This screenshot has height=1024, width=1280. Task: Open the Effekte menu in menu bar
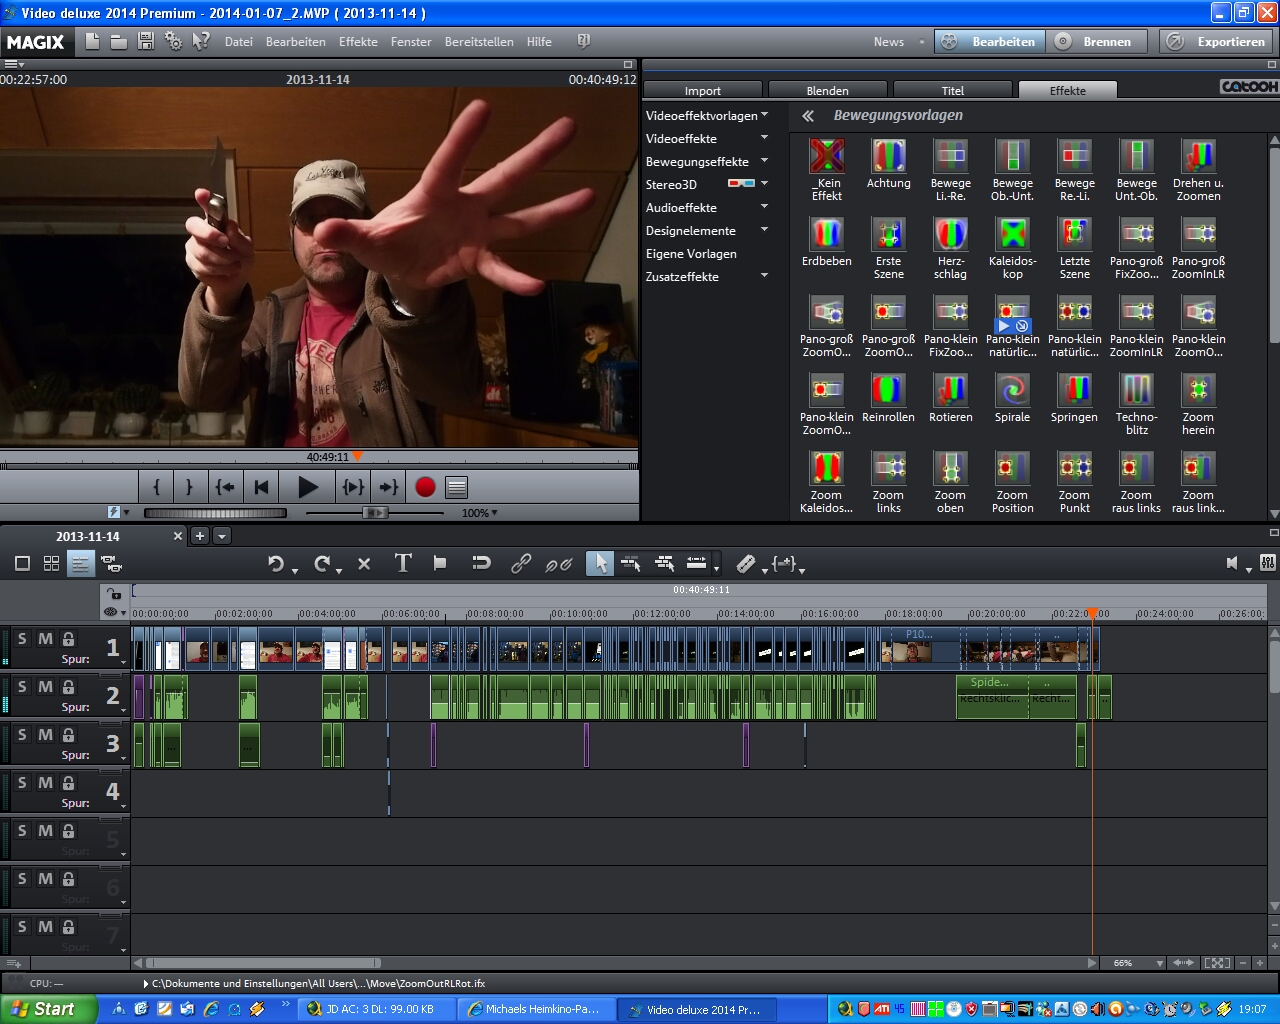click(358, 42)
